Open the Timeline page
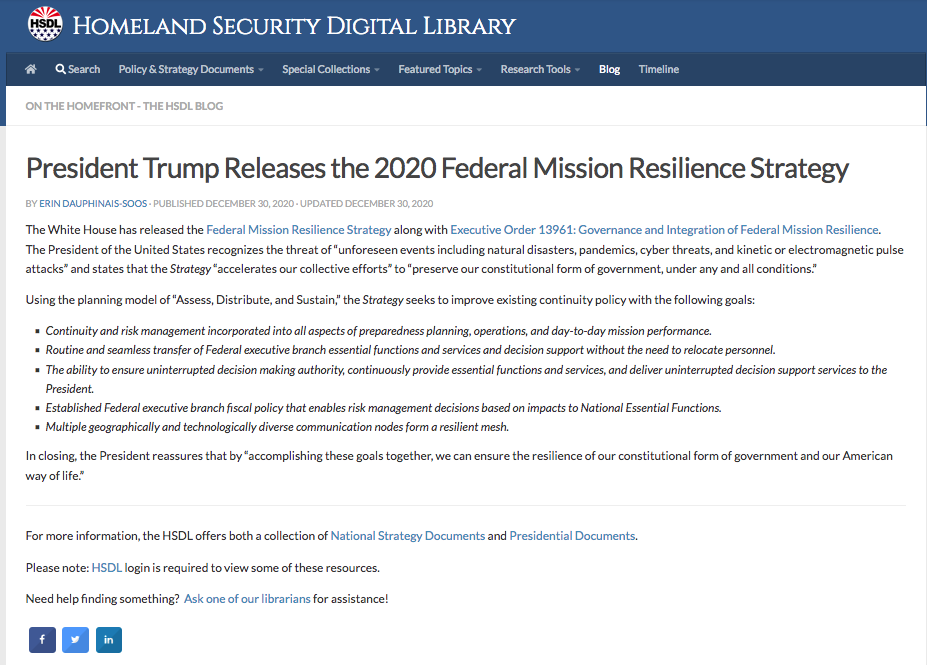The width and height of the screenshot is (927, 665). click(658, 69)
